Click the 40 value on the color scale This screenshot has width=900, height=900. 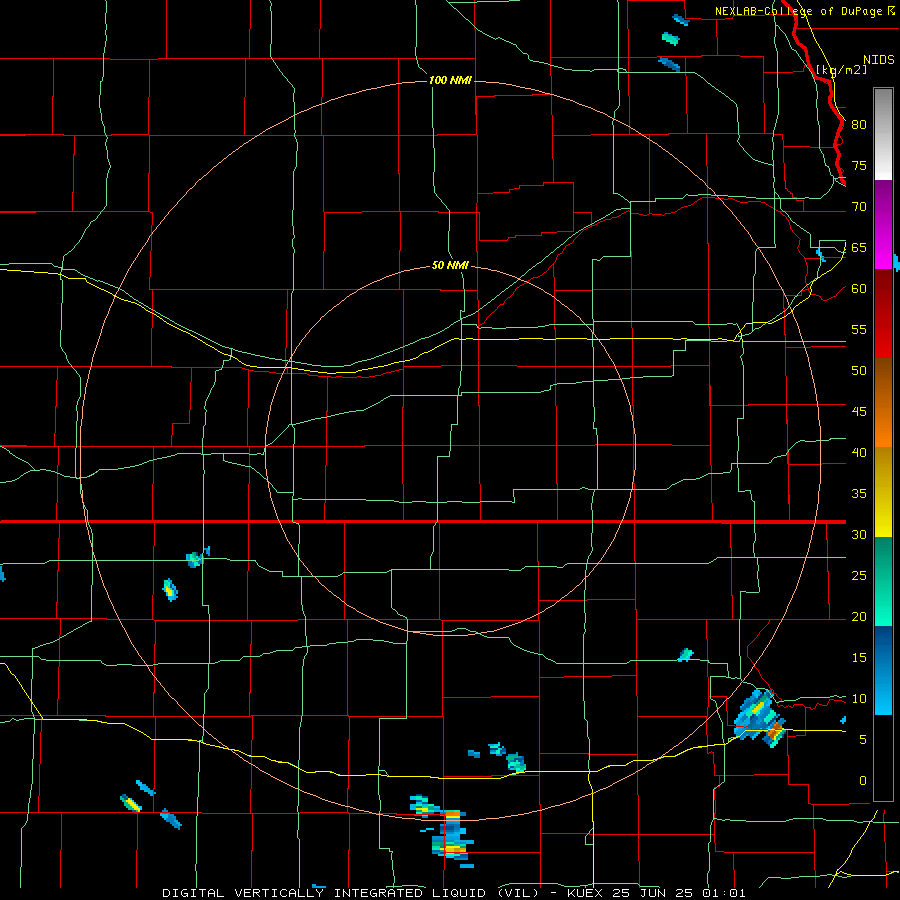859,453
